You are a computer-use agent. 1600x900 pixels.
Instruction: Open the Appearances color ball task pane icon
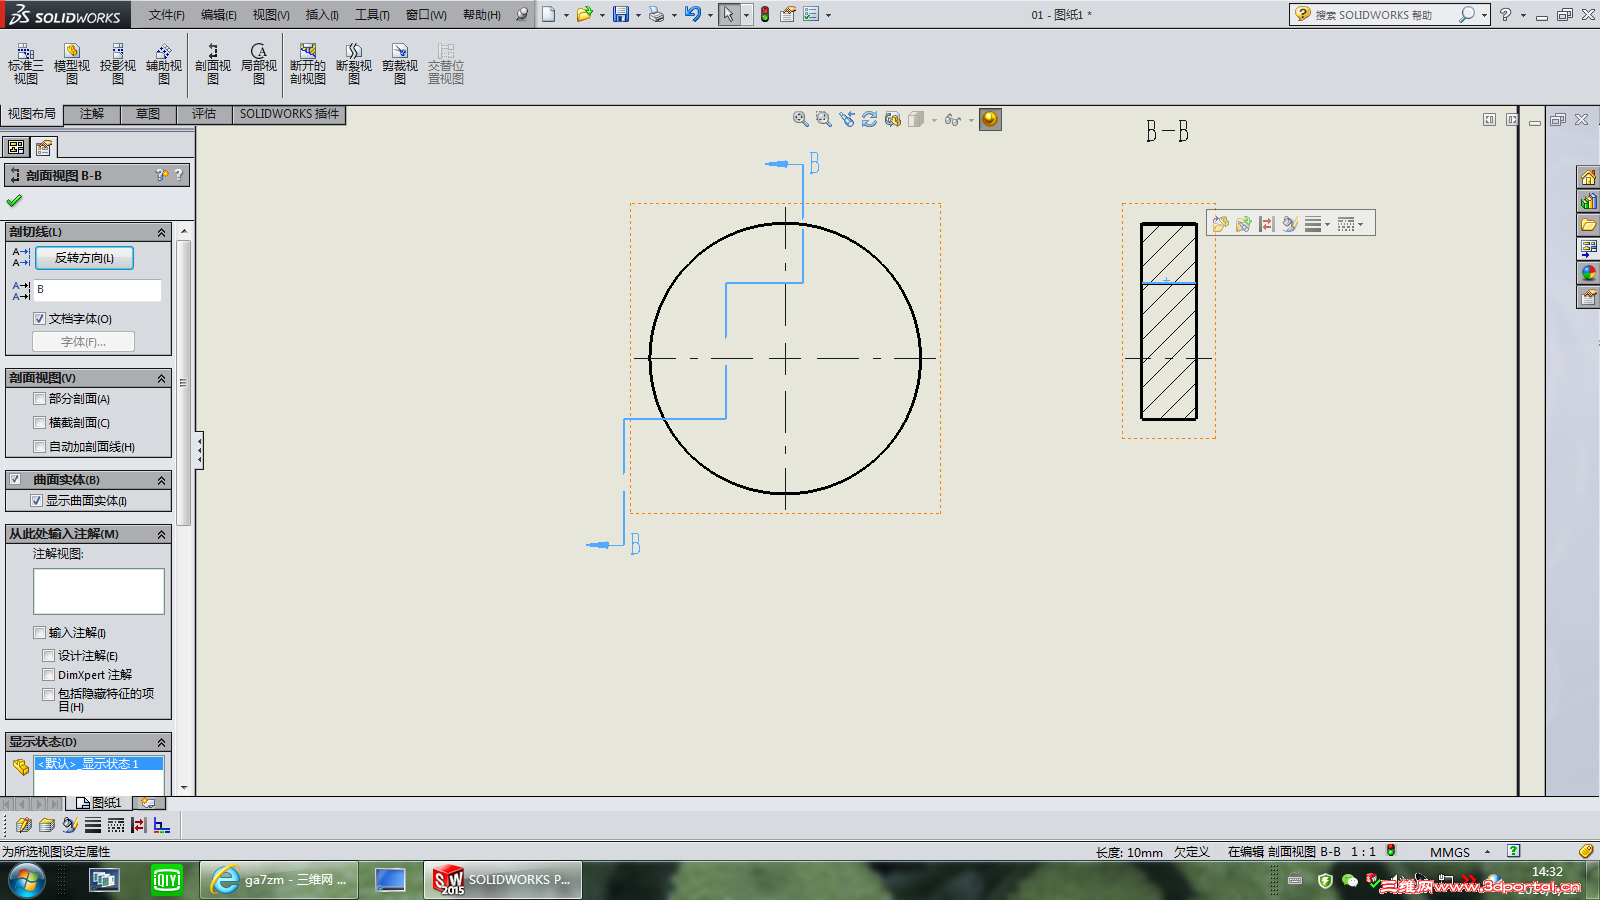(x=1588, y=273)
